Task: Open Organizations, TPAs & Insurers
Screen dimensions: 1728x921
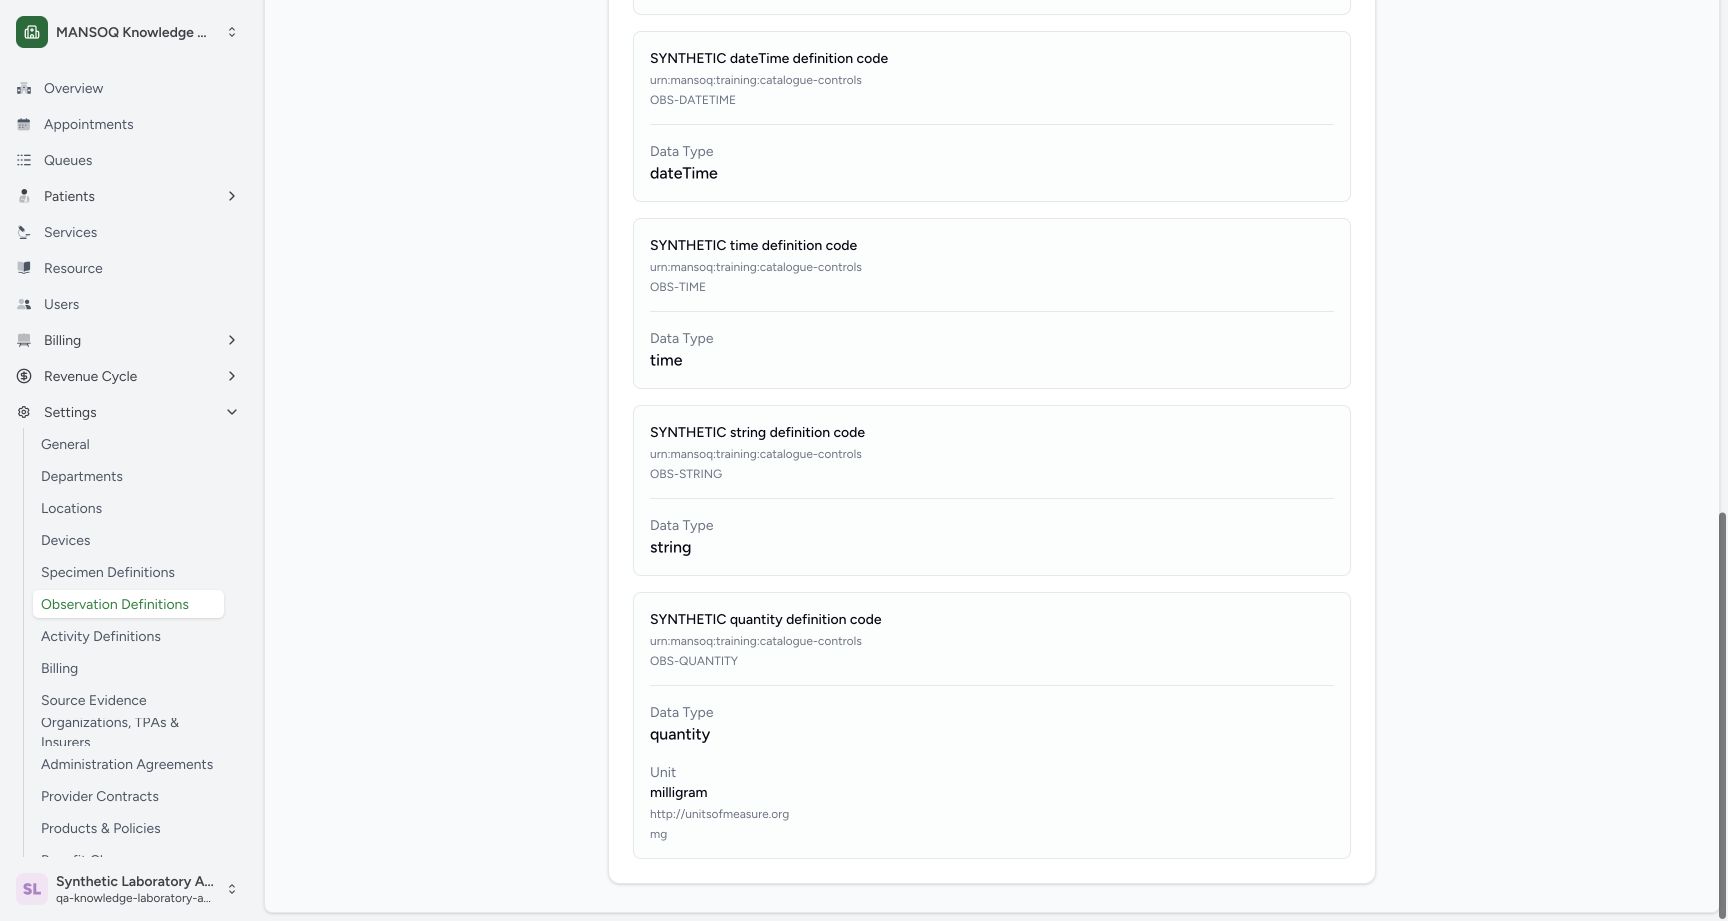Action: (x=128, y=732)
